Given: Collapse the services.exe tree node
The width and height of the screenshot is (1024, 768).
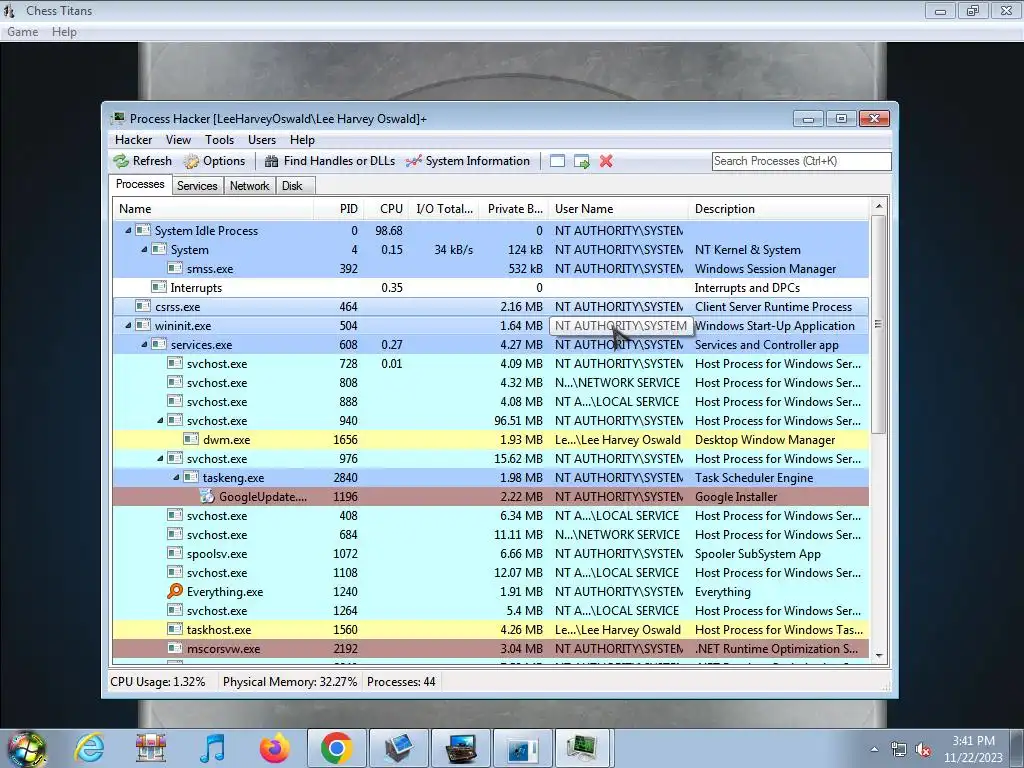Looking at the screenshot, I should pyautogui.click(x=144, y=344).
